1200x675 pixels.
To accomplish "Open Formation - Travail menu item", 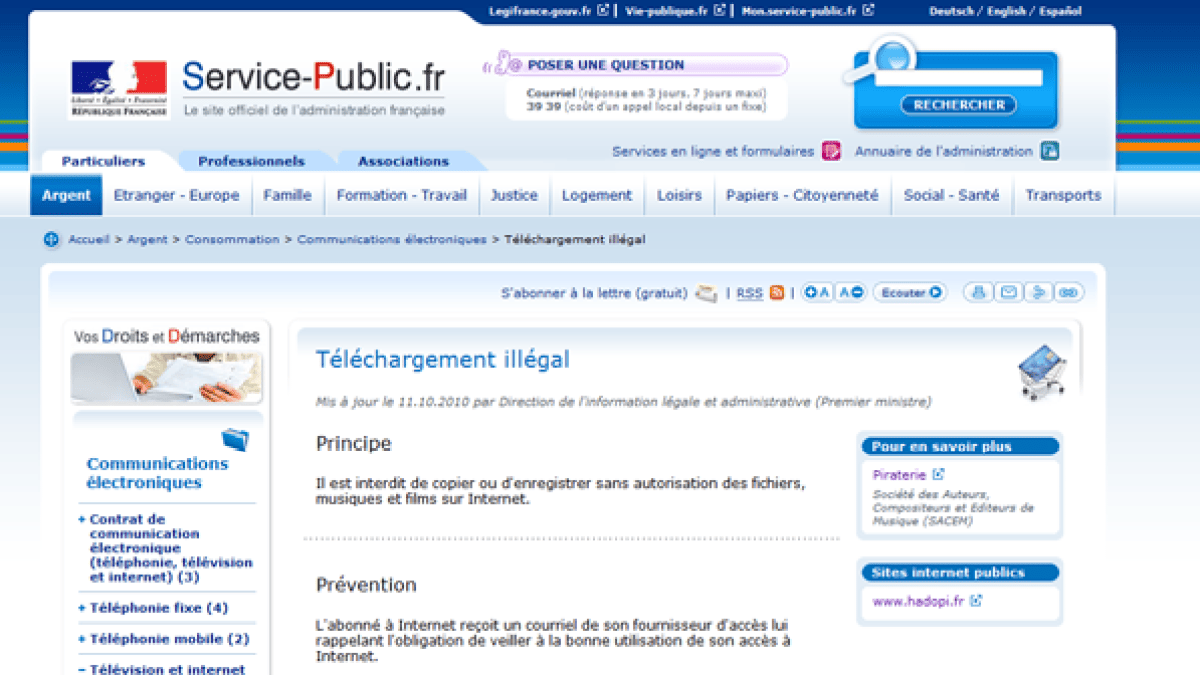I will pos(402,195).
